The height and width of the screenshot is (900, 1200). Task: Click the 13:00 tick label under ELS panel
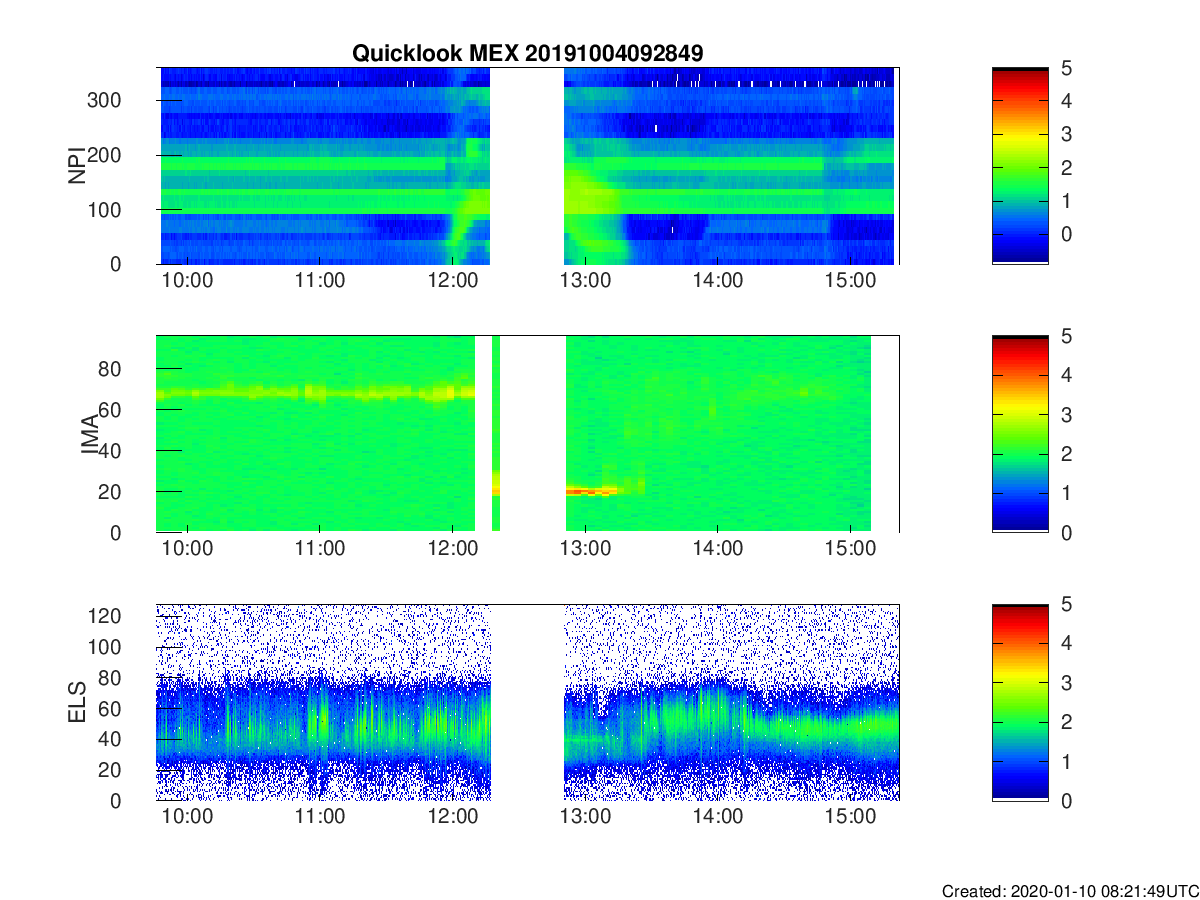coord(585,818)
